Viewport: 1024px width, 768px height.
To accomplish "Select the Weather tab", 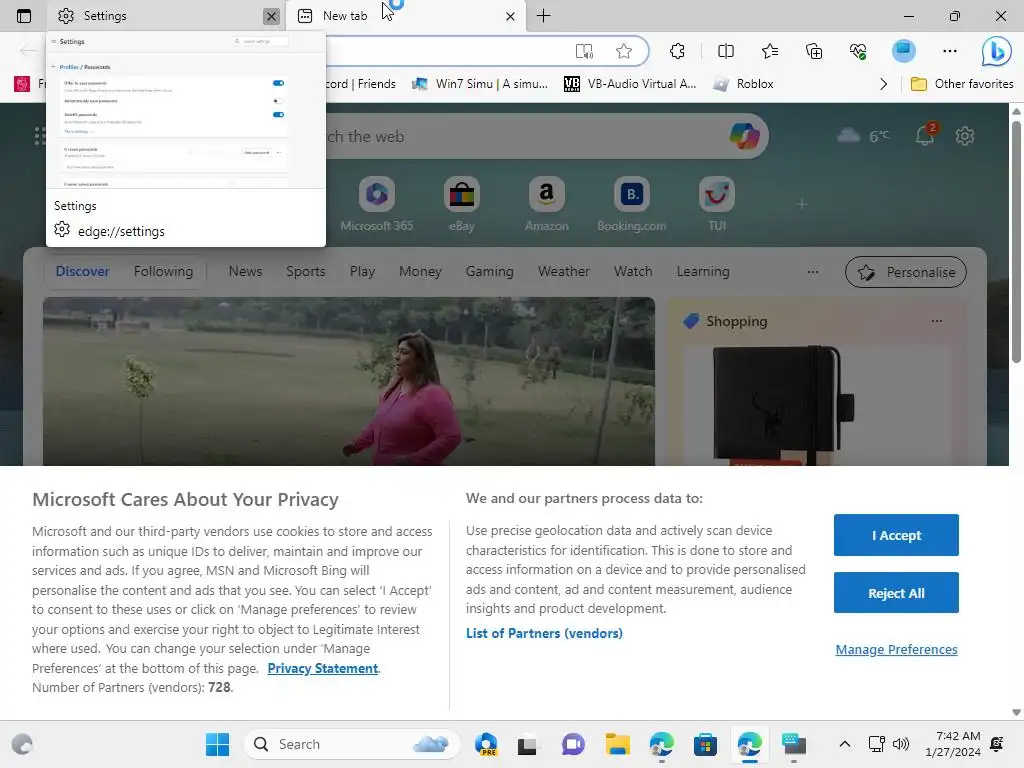I will [x=564, y=271].
